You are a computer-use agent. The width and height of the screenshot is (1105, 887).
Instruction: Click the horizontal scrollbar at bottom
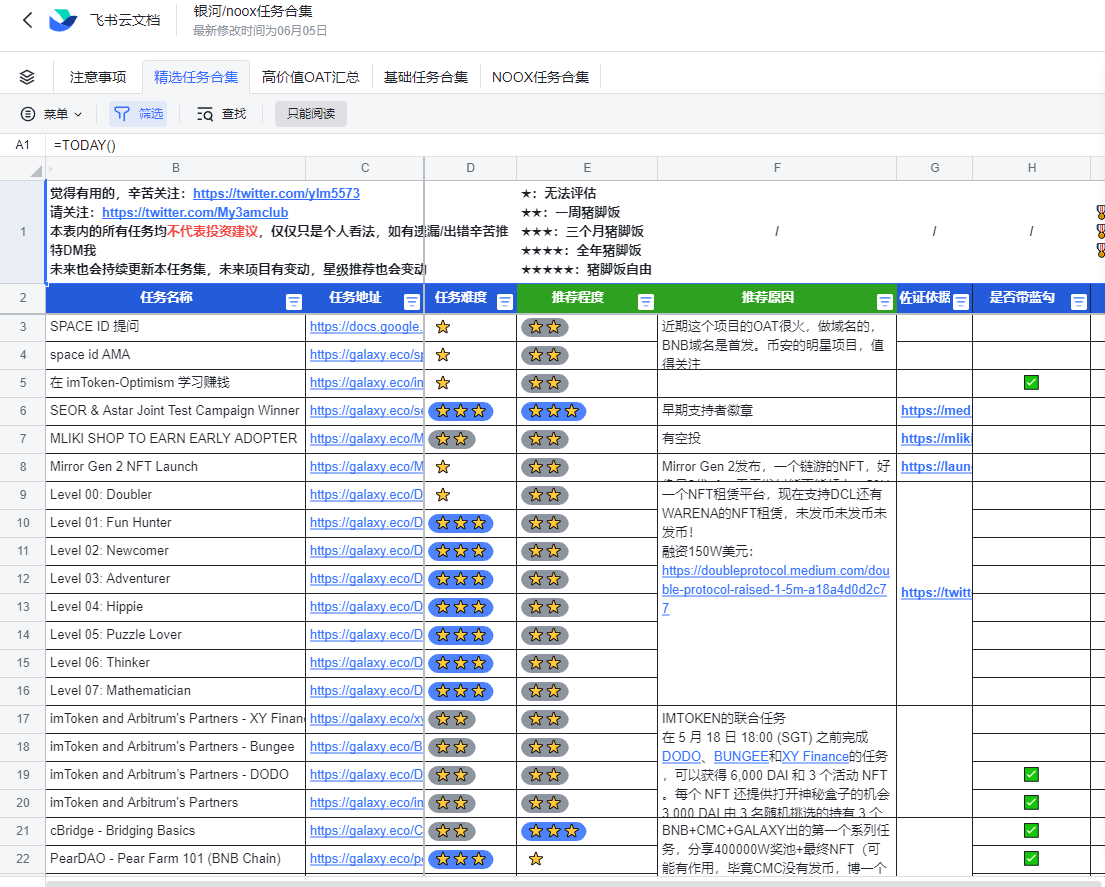point(575,883)
